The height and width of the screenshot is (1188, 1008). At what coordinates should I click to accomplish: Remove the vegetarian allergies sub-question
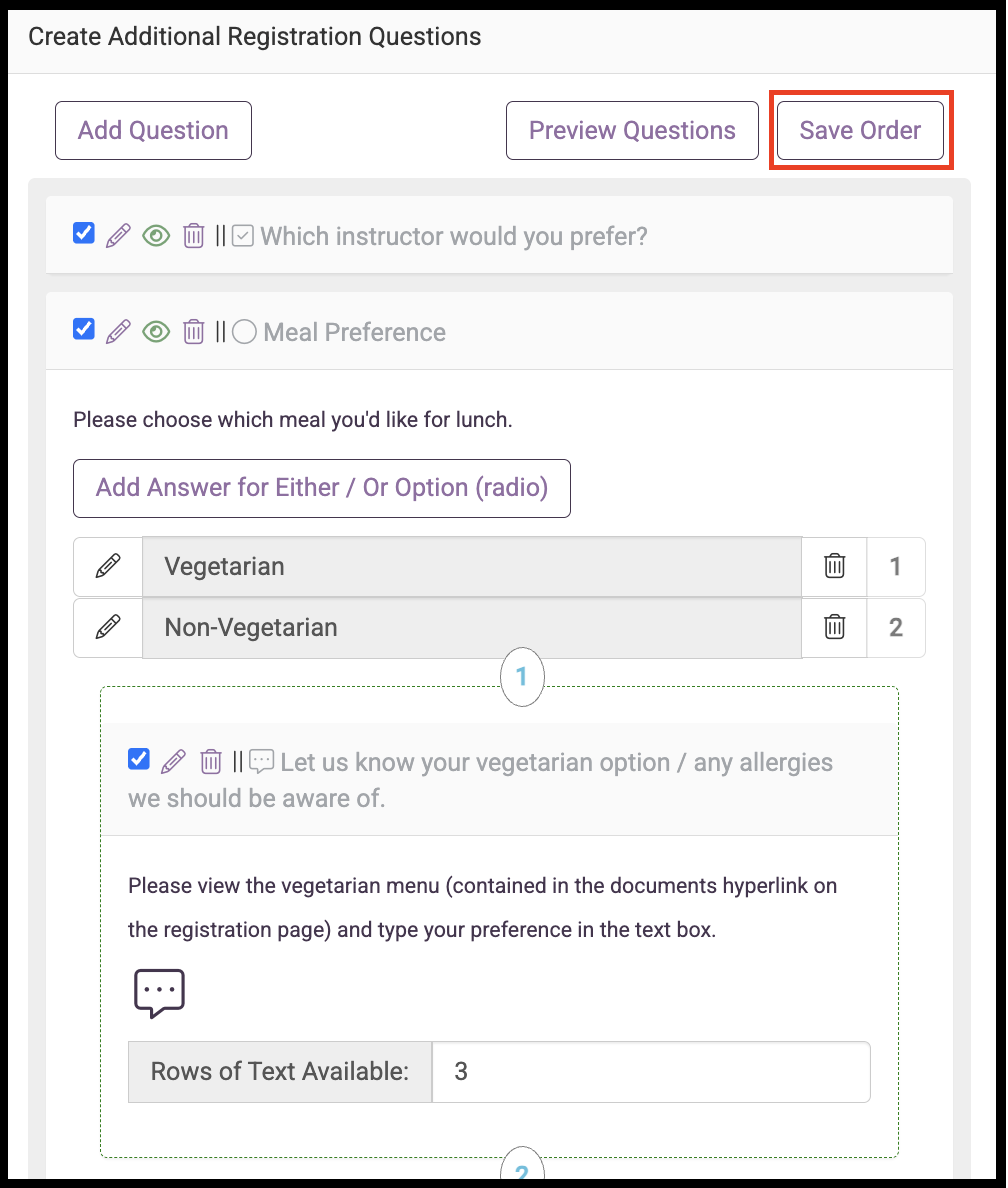point(211,761)
